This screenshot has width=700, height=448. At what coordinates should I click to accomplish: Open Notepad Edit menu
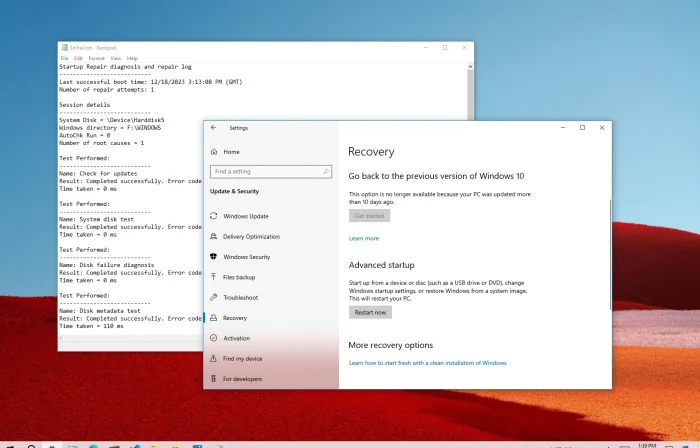click(x=78, y=58)
